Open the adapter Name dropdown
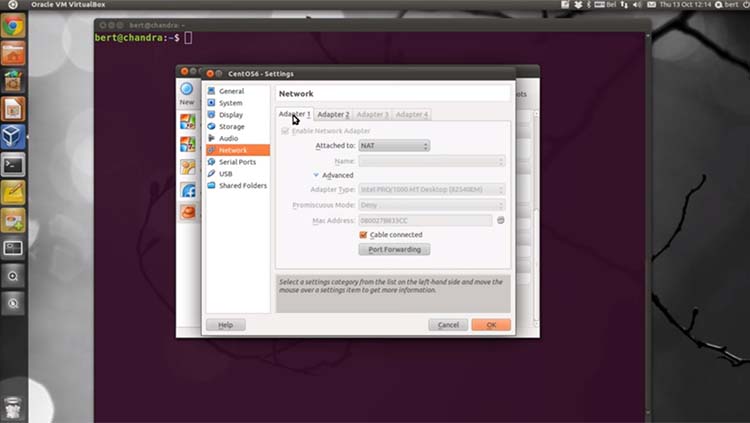750x423 pixels. click(431, 161)
